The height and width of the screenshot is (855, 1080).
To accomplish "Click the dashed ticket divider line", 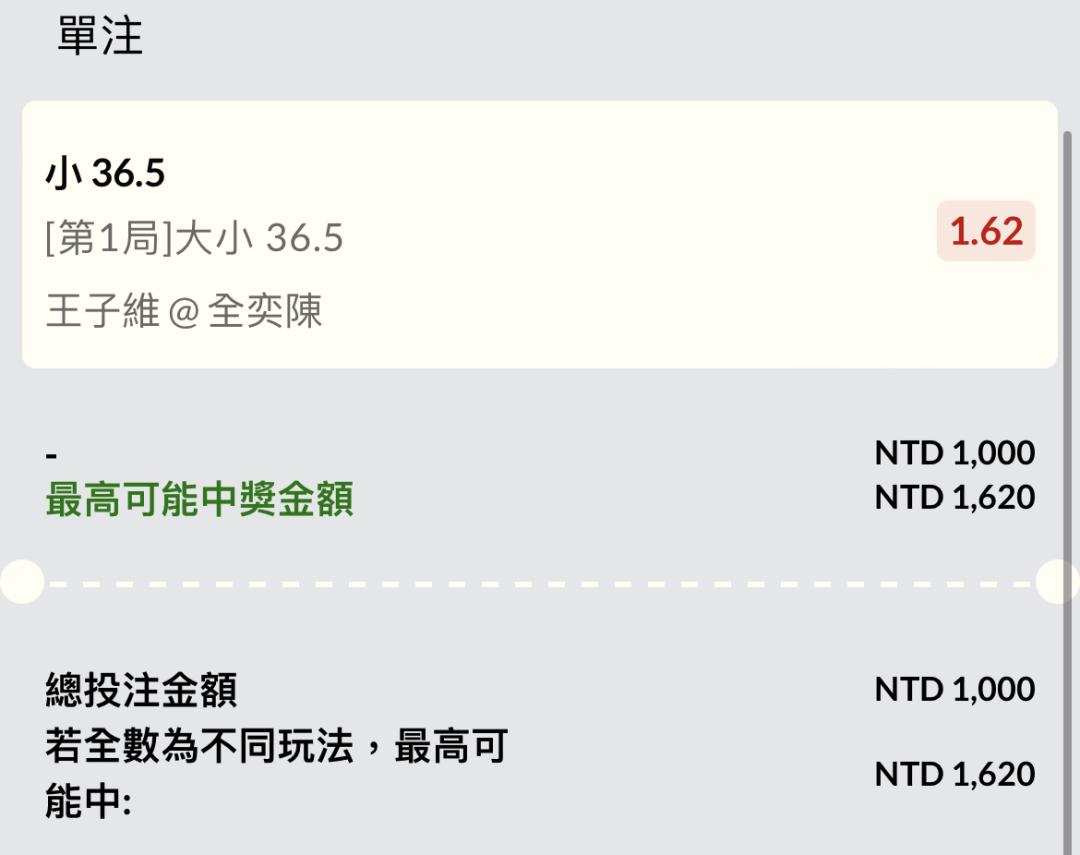I will click(x=540, y=584).
